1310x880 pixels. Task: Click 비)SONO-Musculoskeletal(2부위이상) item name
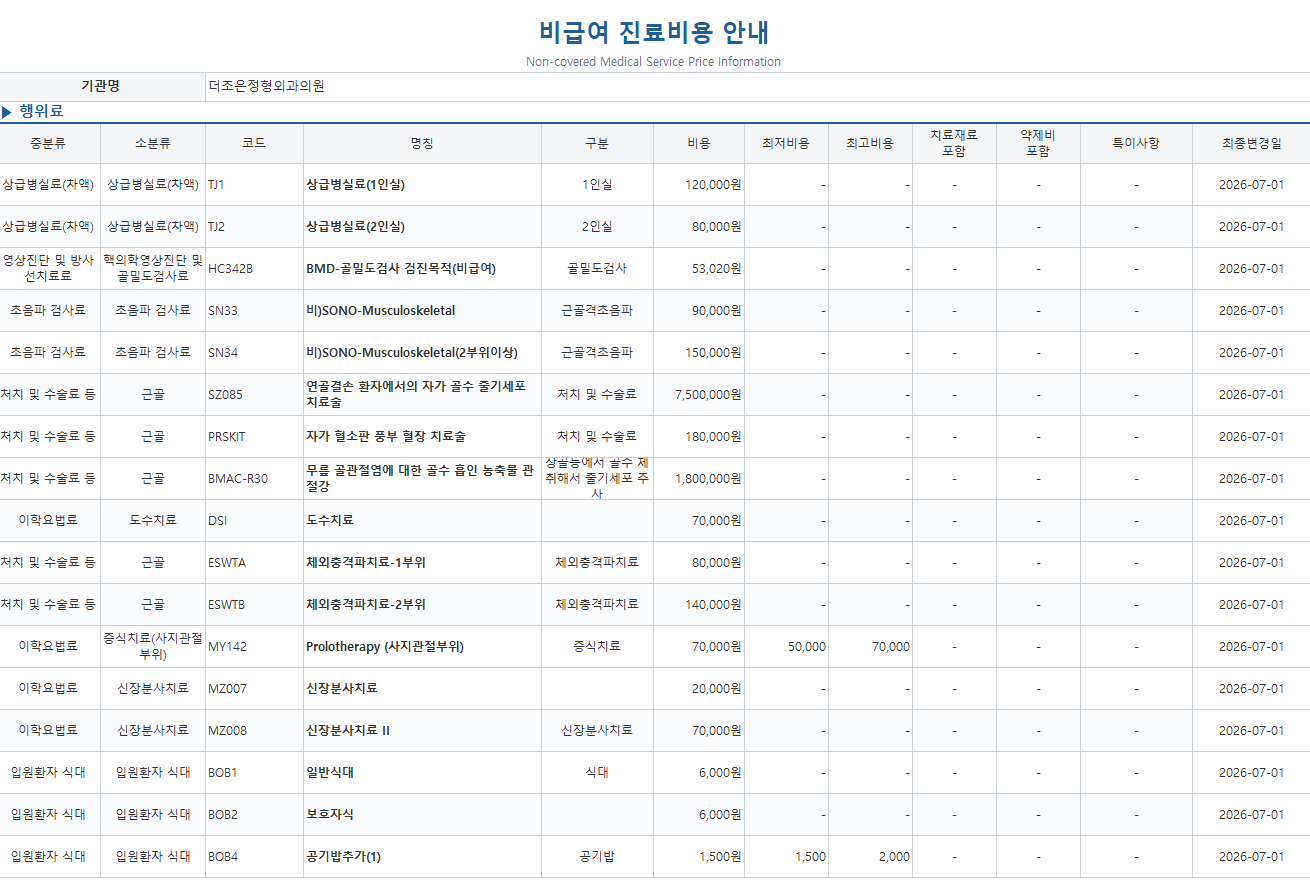pyautogui.click(x=412, y=353)
